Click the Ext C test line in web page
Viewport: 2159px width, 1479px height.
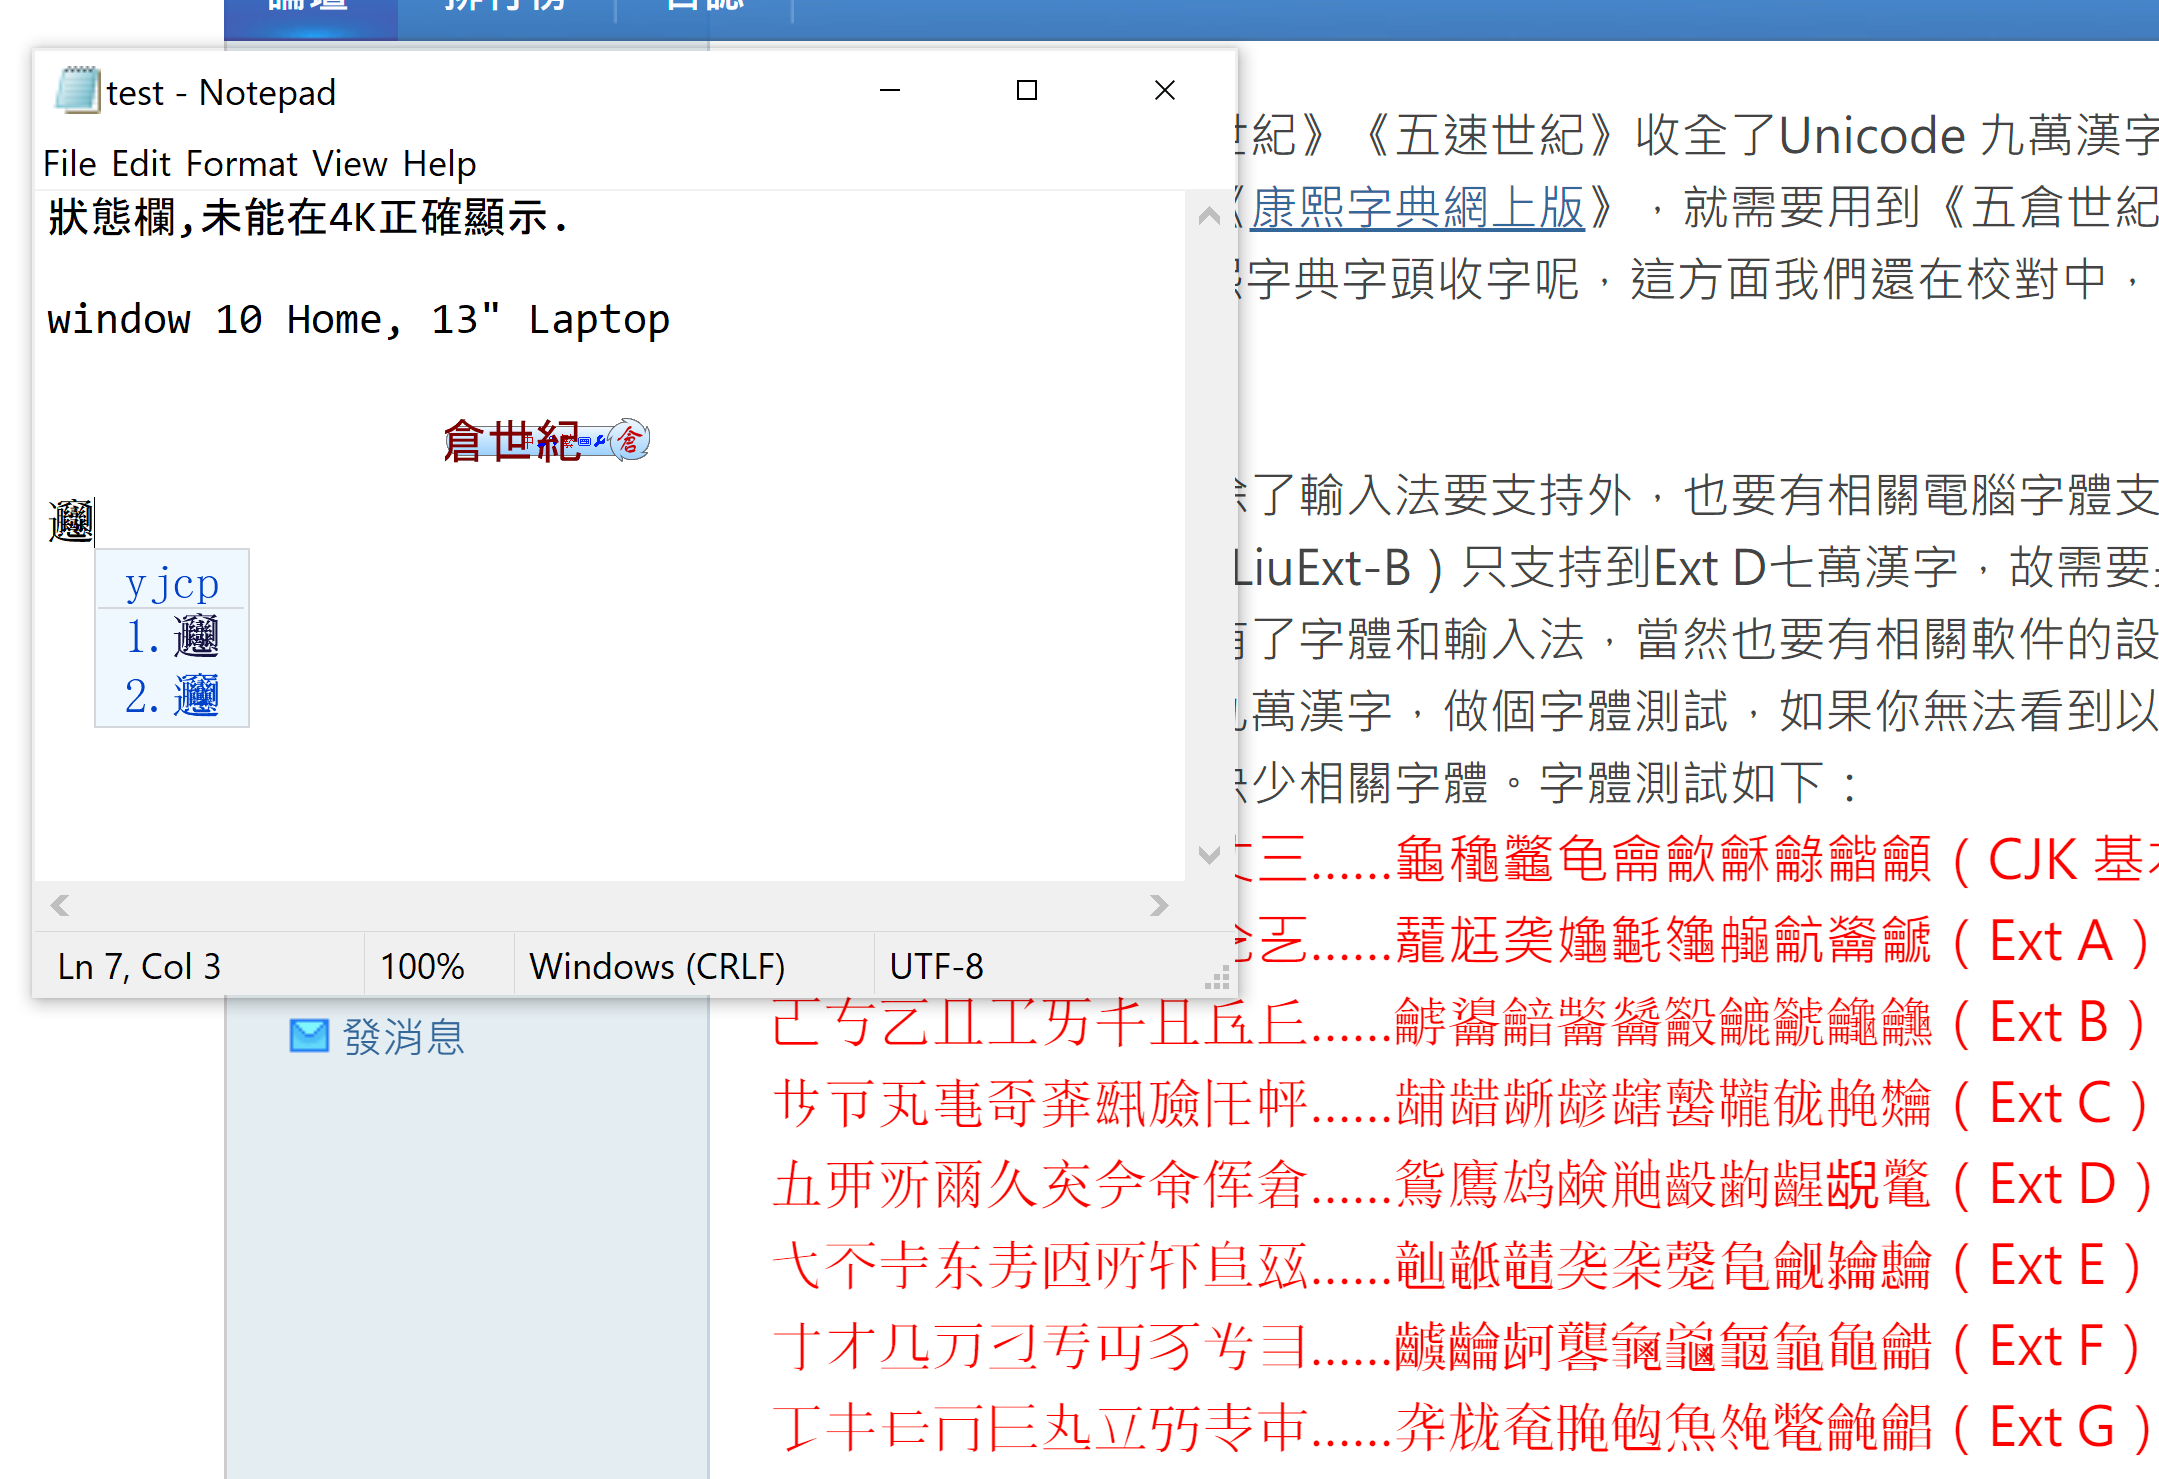tap(1460, 1103)
